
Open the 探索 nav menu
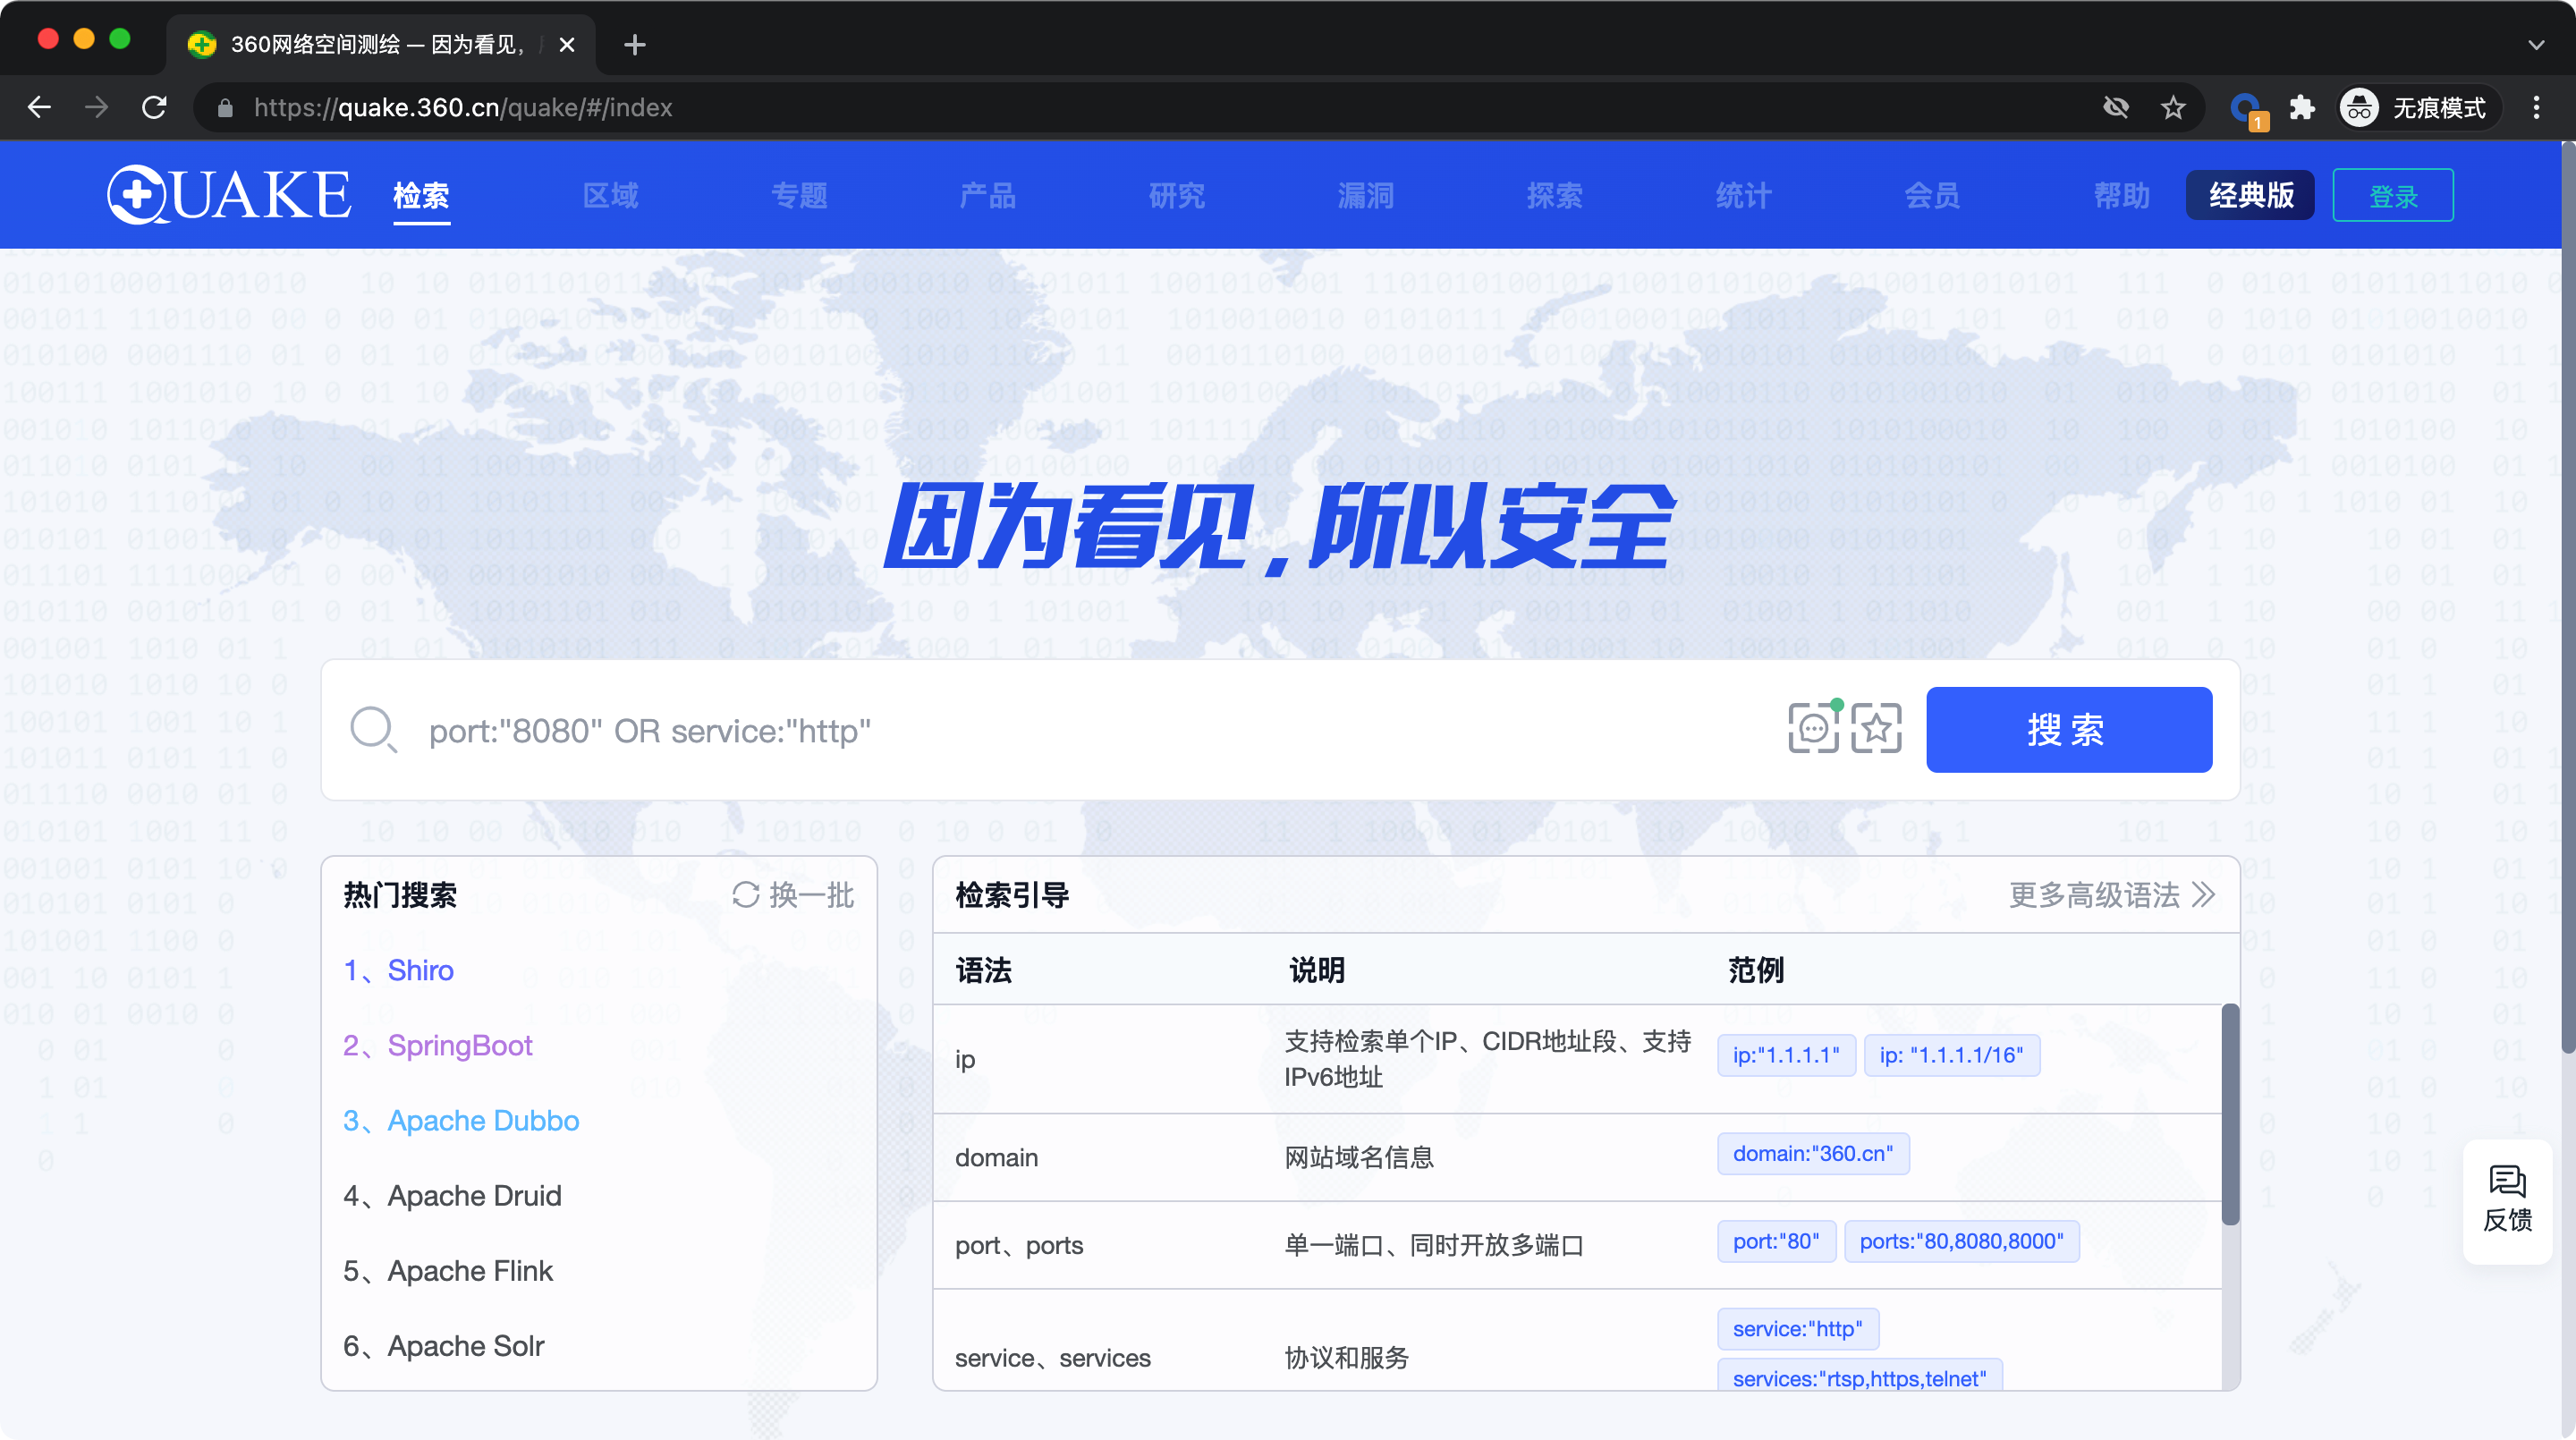pyautogui.click(x=1555, y=196)
